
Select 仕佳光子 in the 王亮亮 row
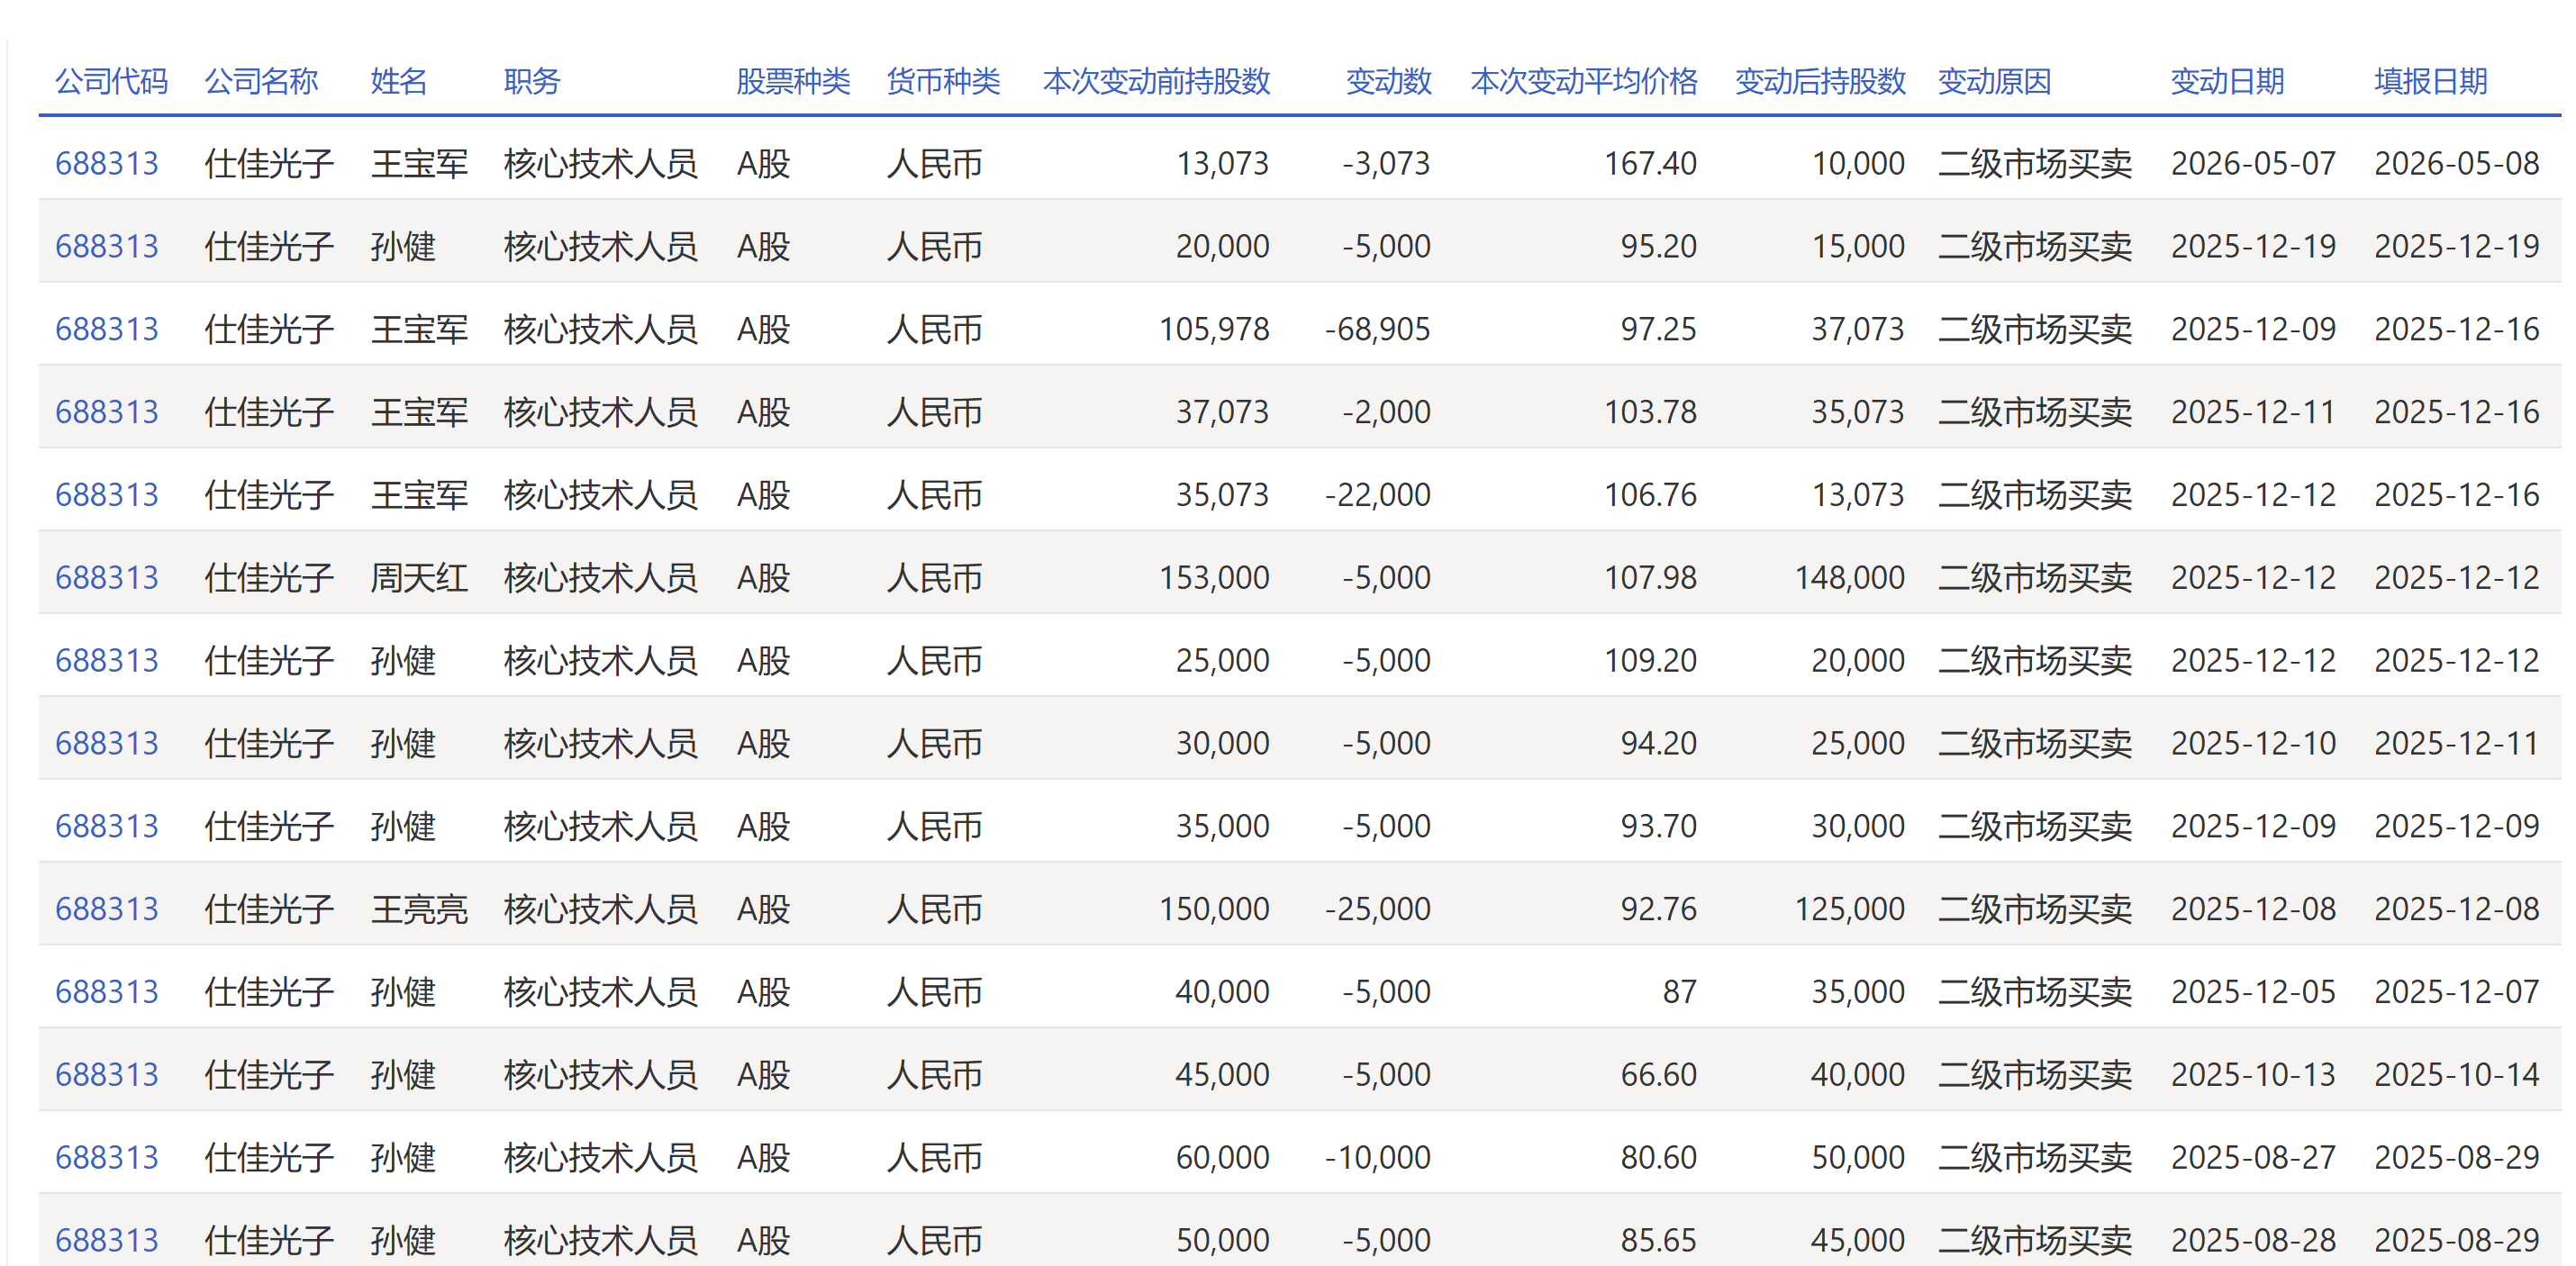(269, 909)
